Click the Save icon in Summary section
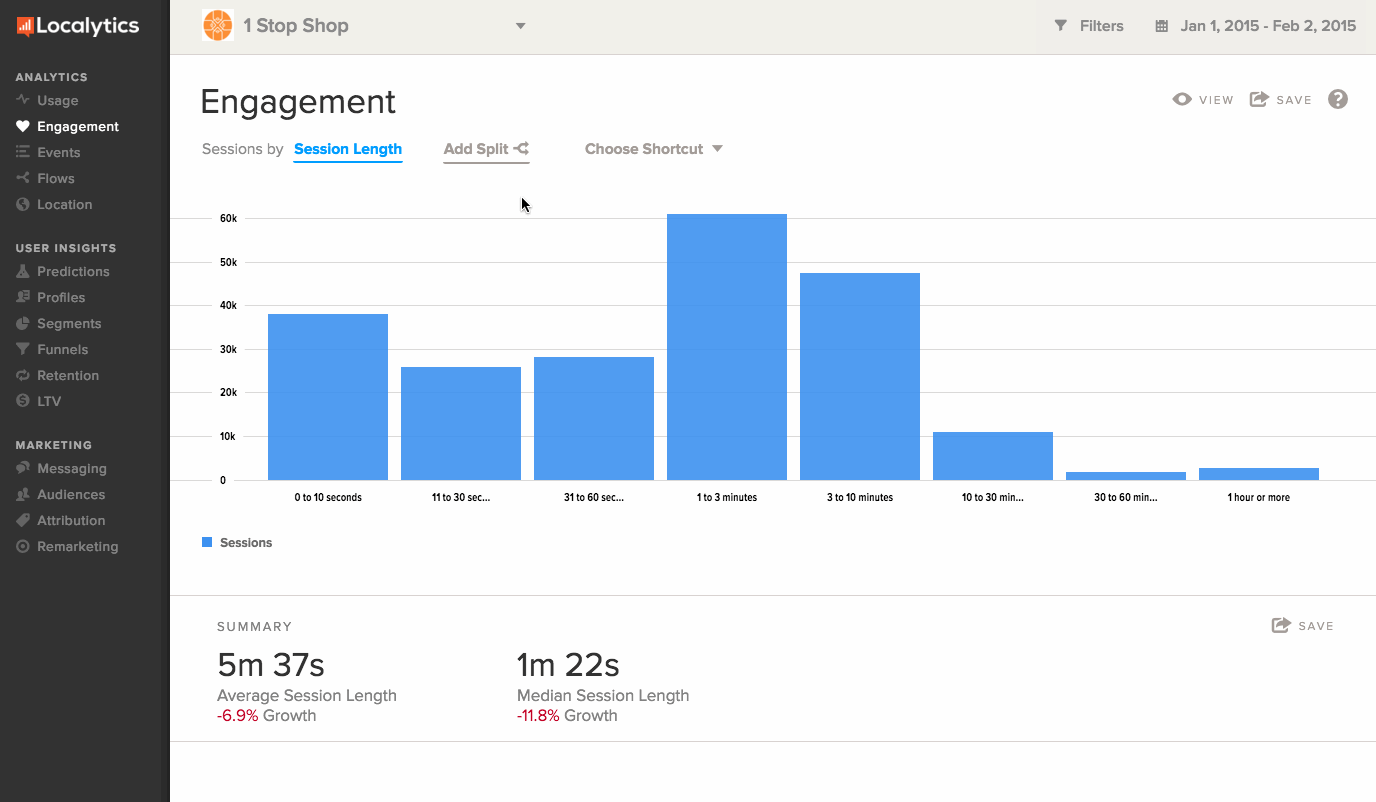This screenshot has width=1376, height=802. (x=1281, y=625)
